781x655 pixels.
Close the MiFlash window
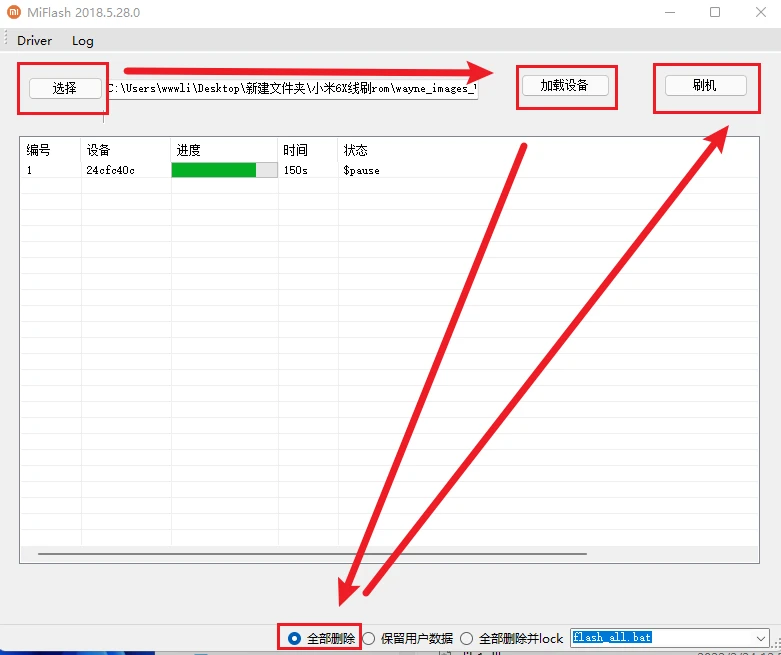761,12
